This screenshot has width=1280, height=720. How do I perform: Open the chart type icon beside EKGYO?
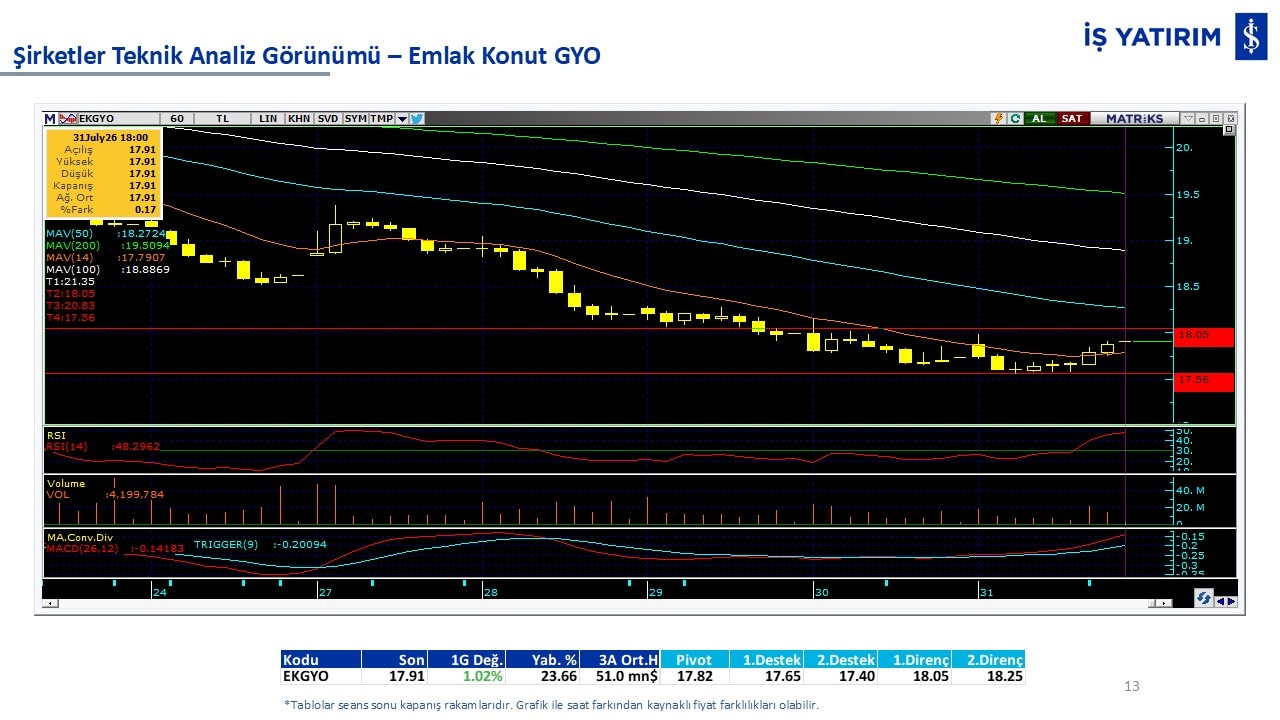(66, 118)
